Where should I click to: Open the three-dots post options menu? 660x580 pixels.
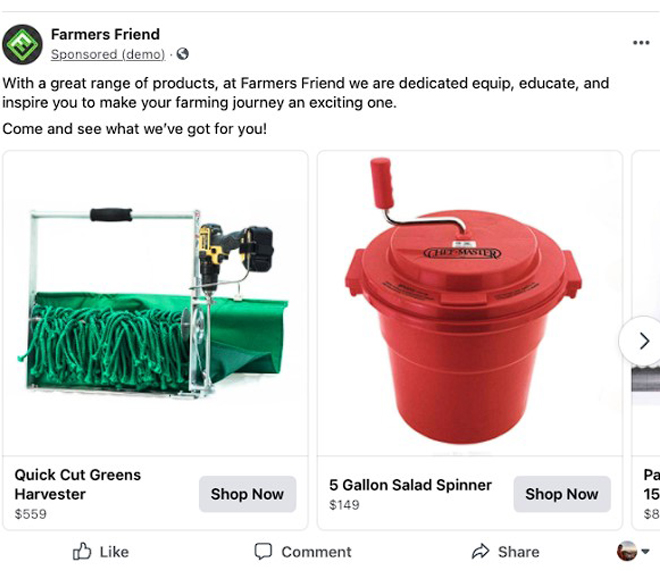(x=641, y=43)
